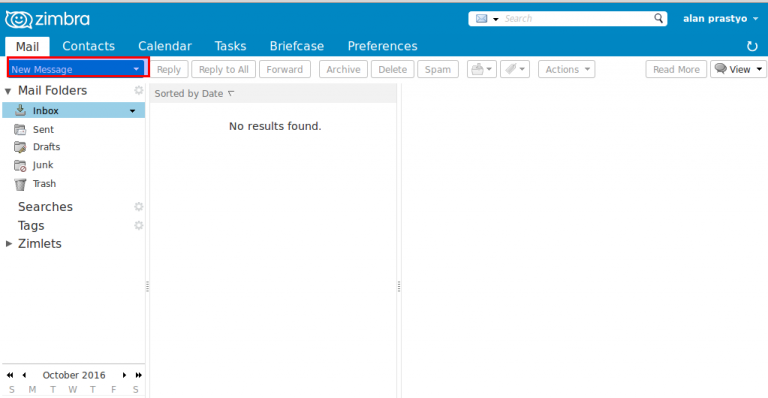Expand the Zimlets section
768x398 pixels.
(8, 243)
